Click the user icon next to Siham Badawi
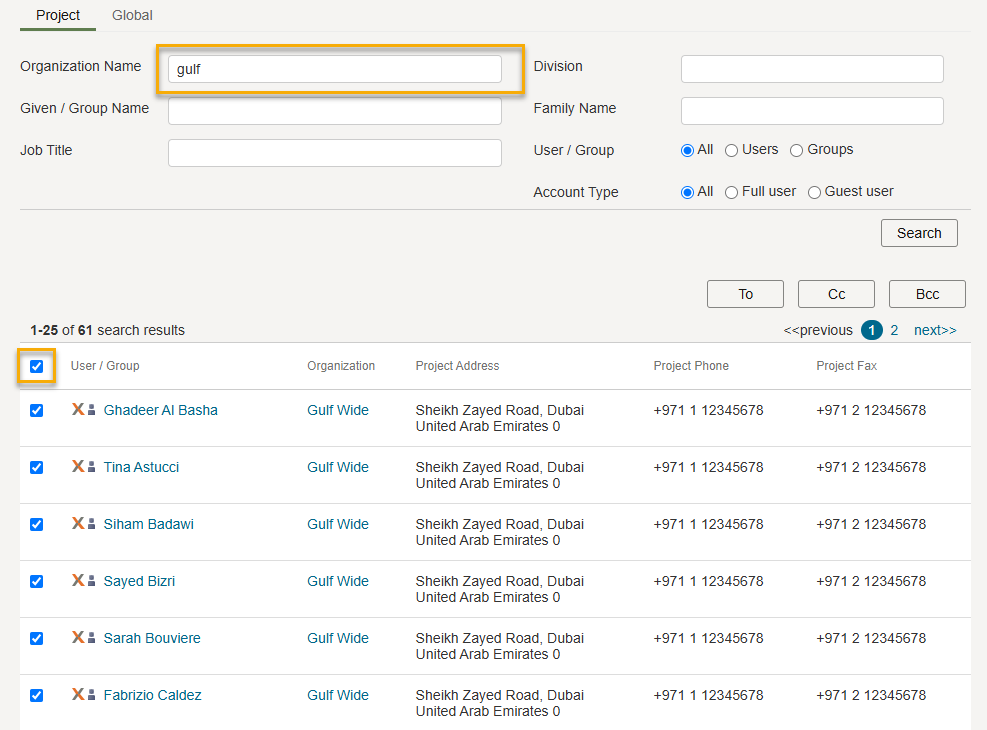 [x=91, y=524]
